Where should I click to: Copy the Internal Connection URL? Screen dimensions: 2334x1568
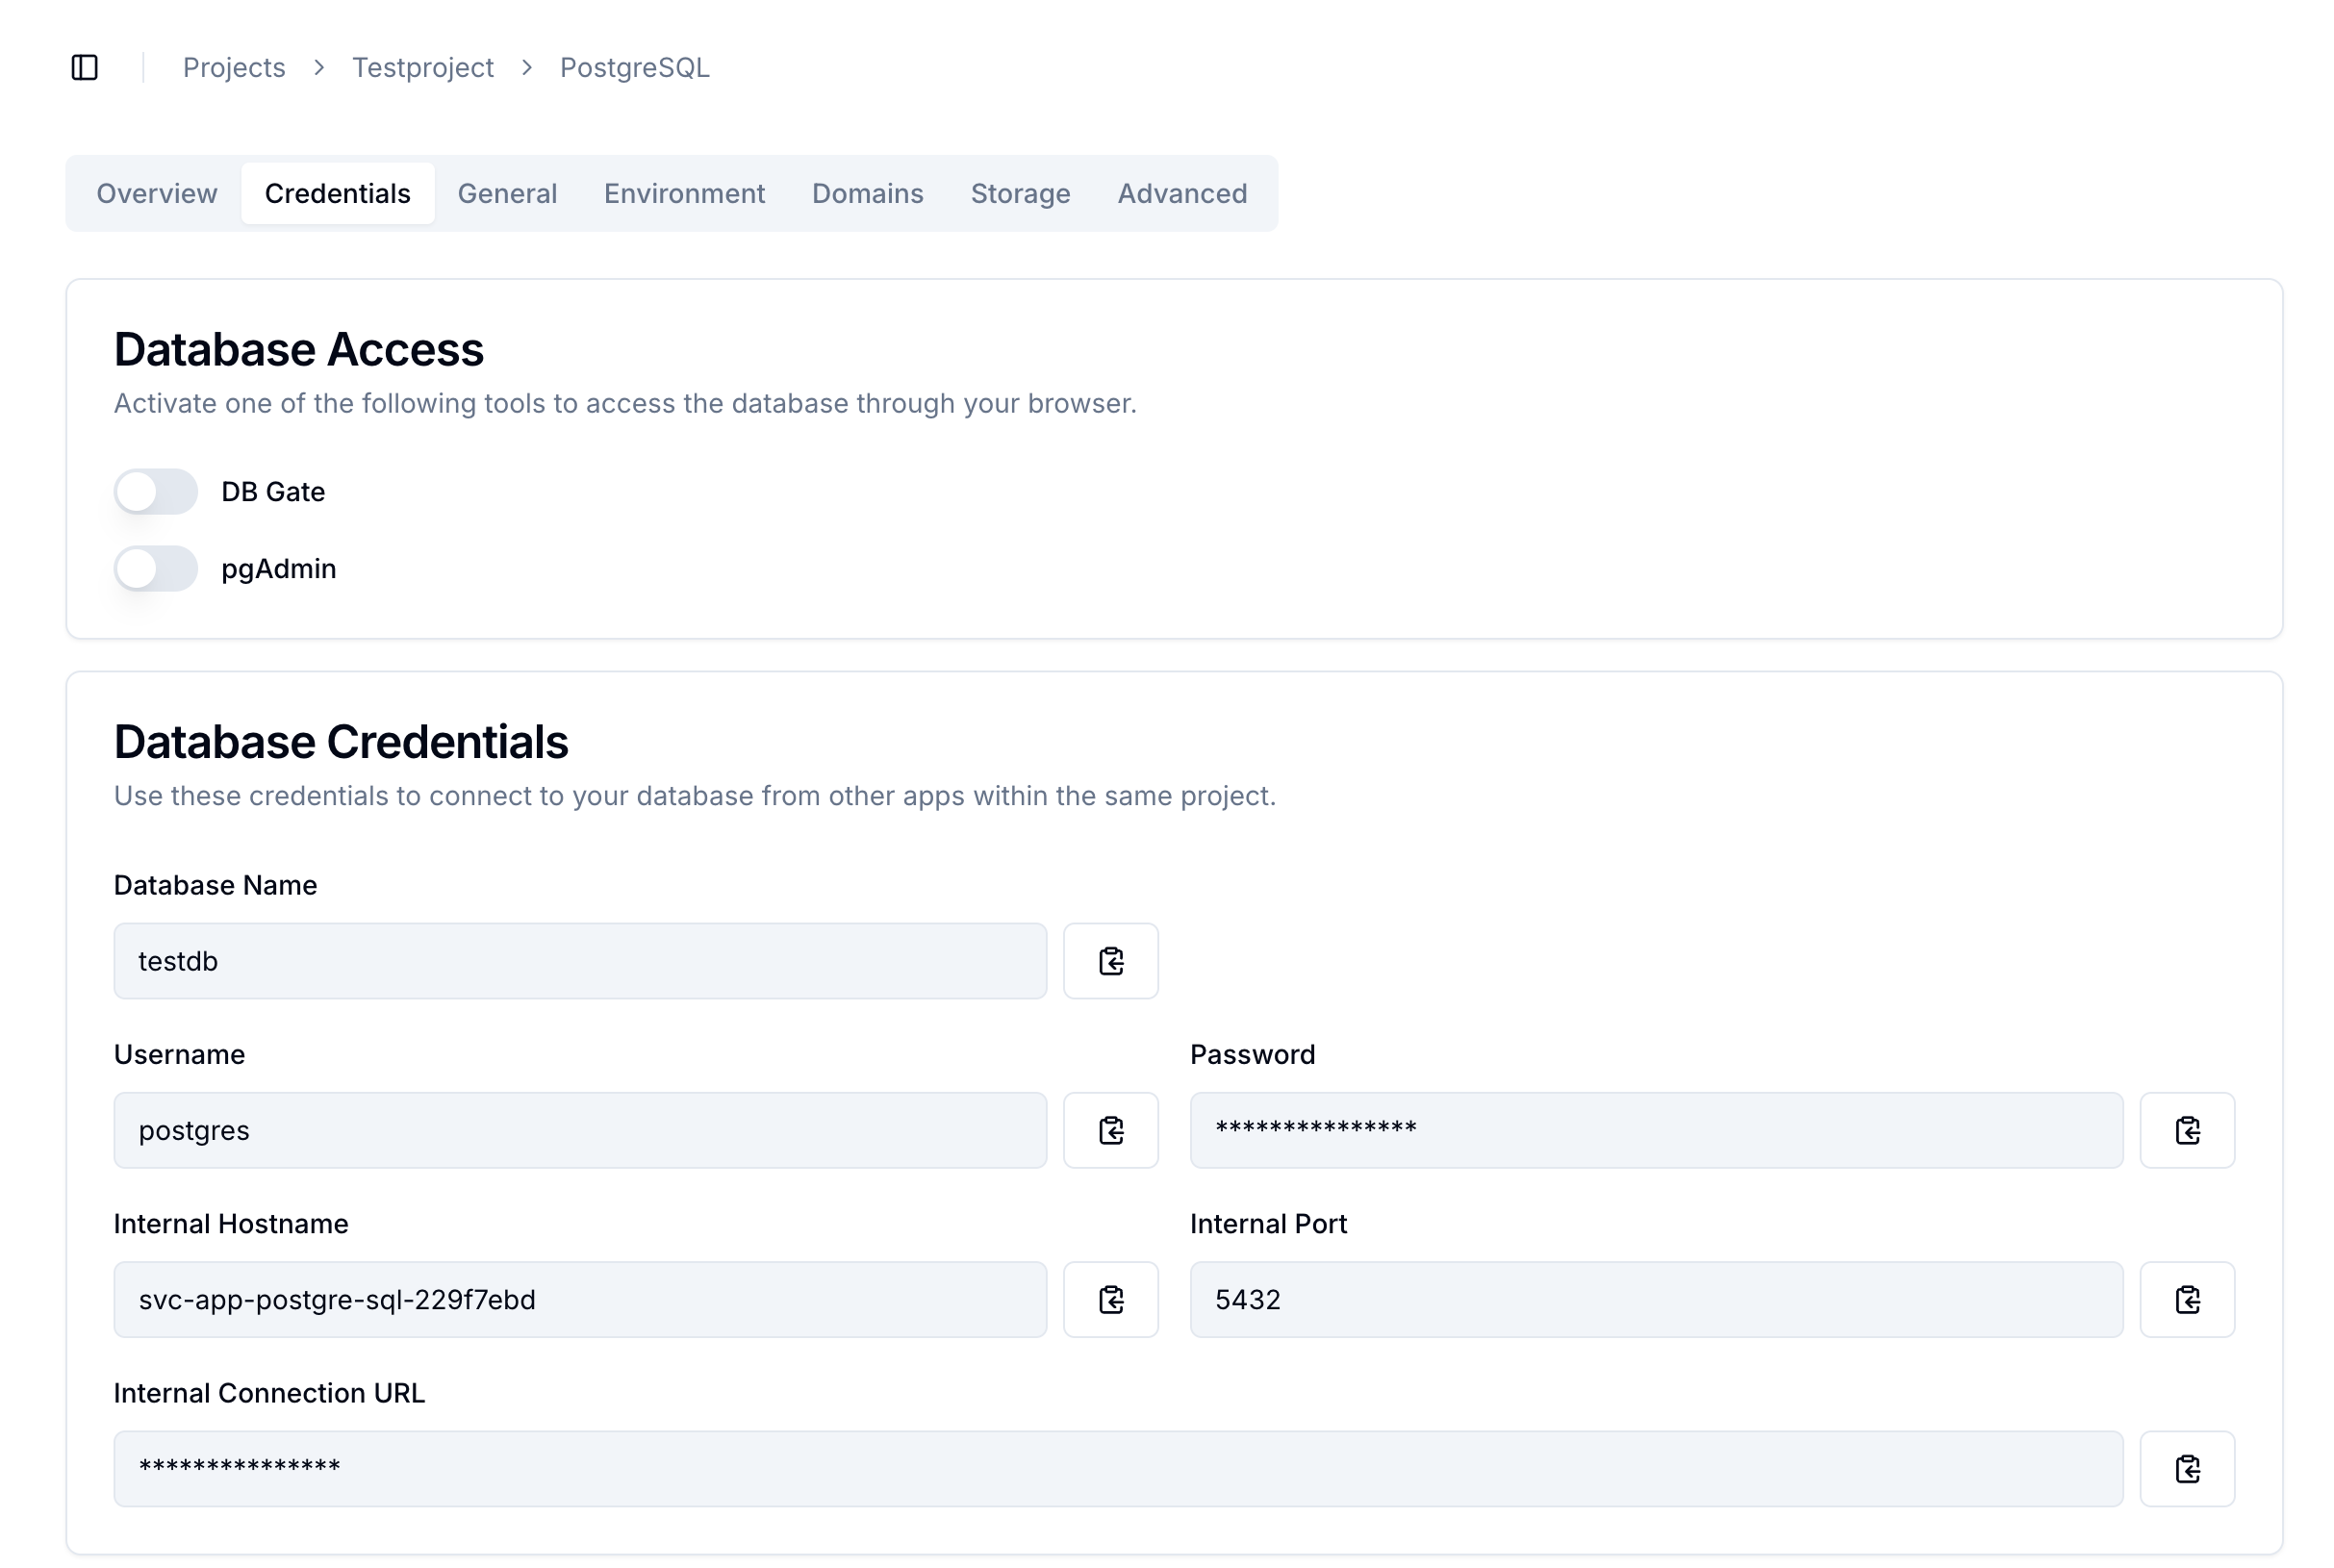click(x=2186, y=1468)
